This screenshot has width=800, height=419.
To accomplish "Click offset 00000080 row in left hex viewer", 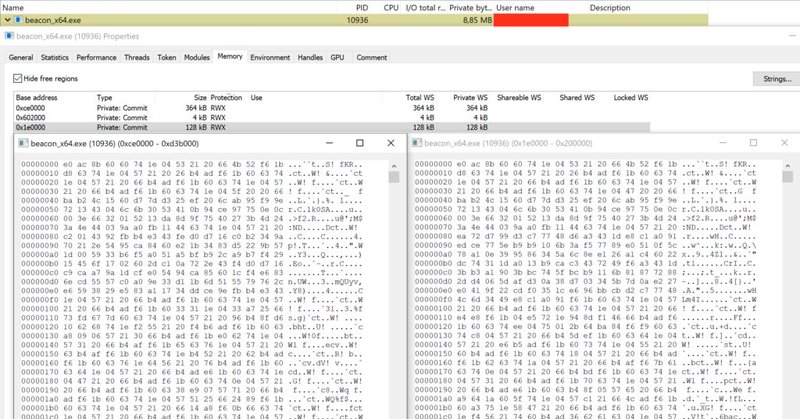I will coord(192,237).
